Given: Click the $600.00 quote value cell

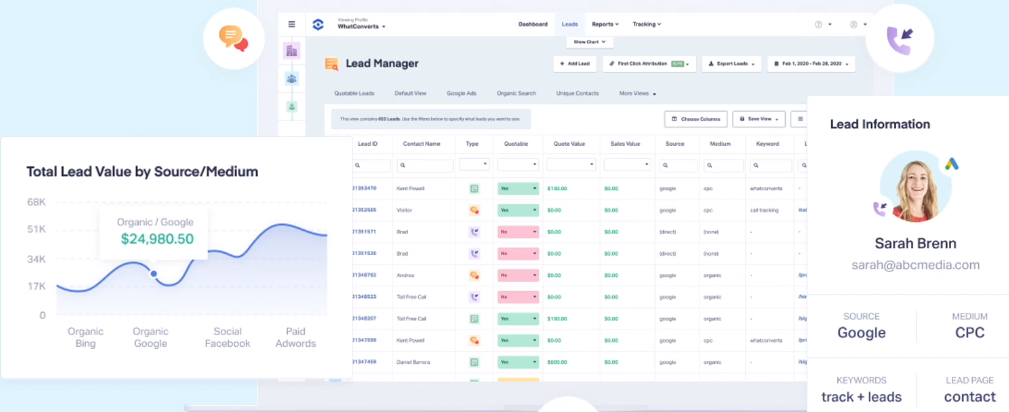Looking at the screenshot, I should [557, 362].
